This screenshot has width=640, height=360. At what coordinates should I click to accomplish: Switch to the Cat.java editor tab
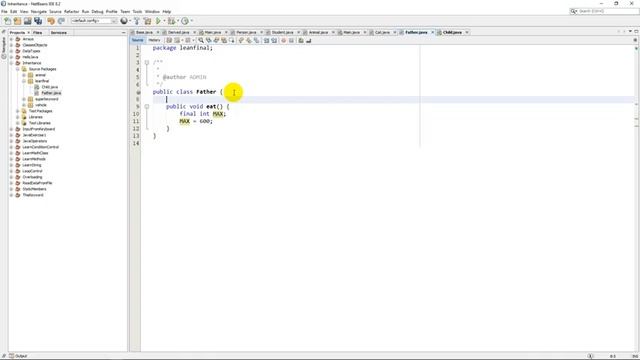click(x=382, y=32)
